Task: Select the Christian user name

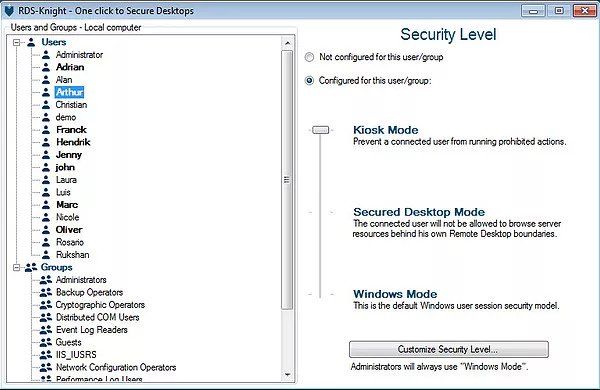Action: 71,104
